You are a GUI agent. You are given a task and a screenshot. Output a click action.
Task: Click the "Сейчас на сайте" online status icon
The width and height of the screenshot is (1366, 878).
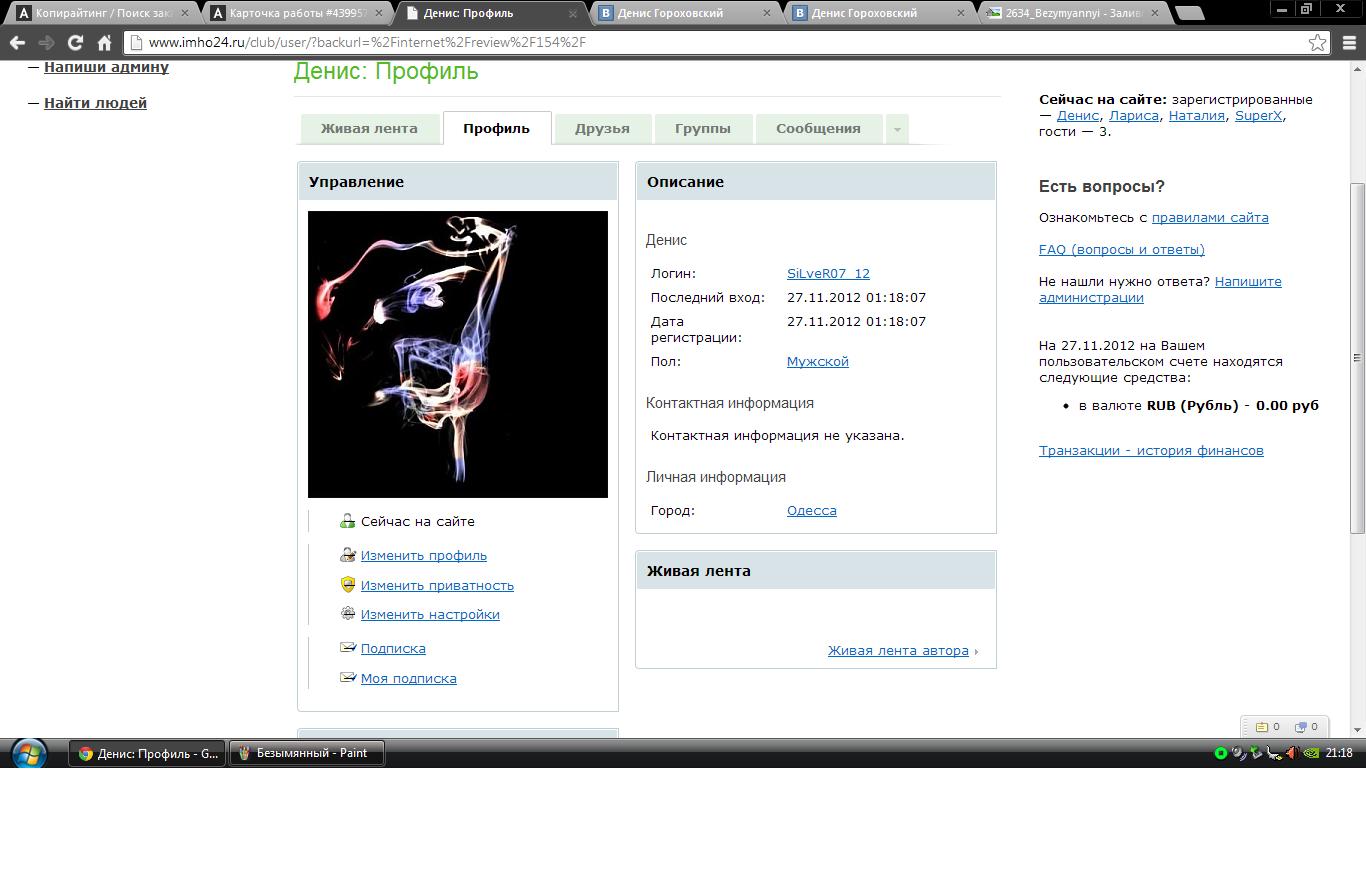347,521
